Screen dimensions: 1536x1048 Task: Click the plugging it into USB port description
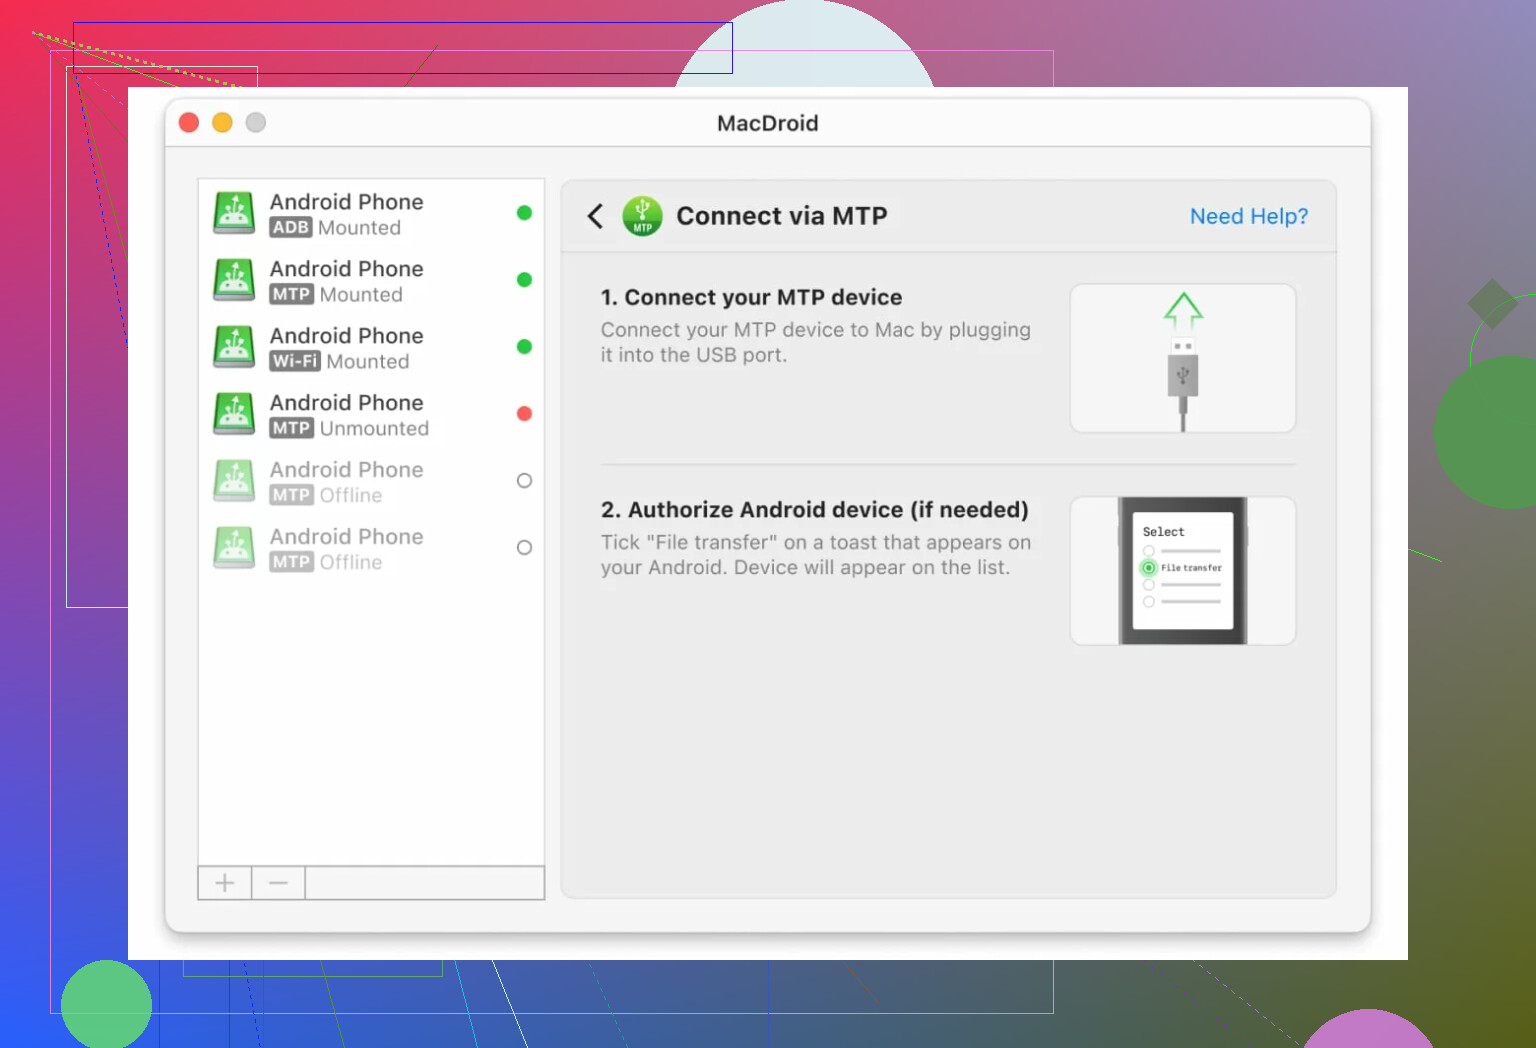click(815, 342)
